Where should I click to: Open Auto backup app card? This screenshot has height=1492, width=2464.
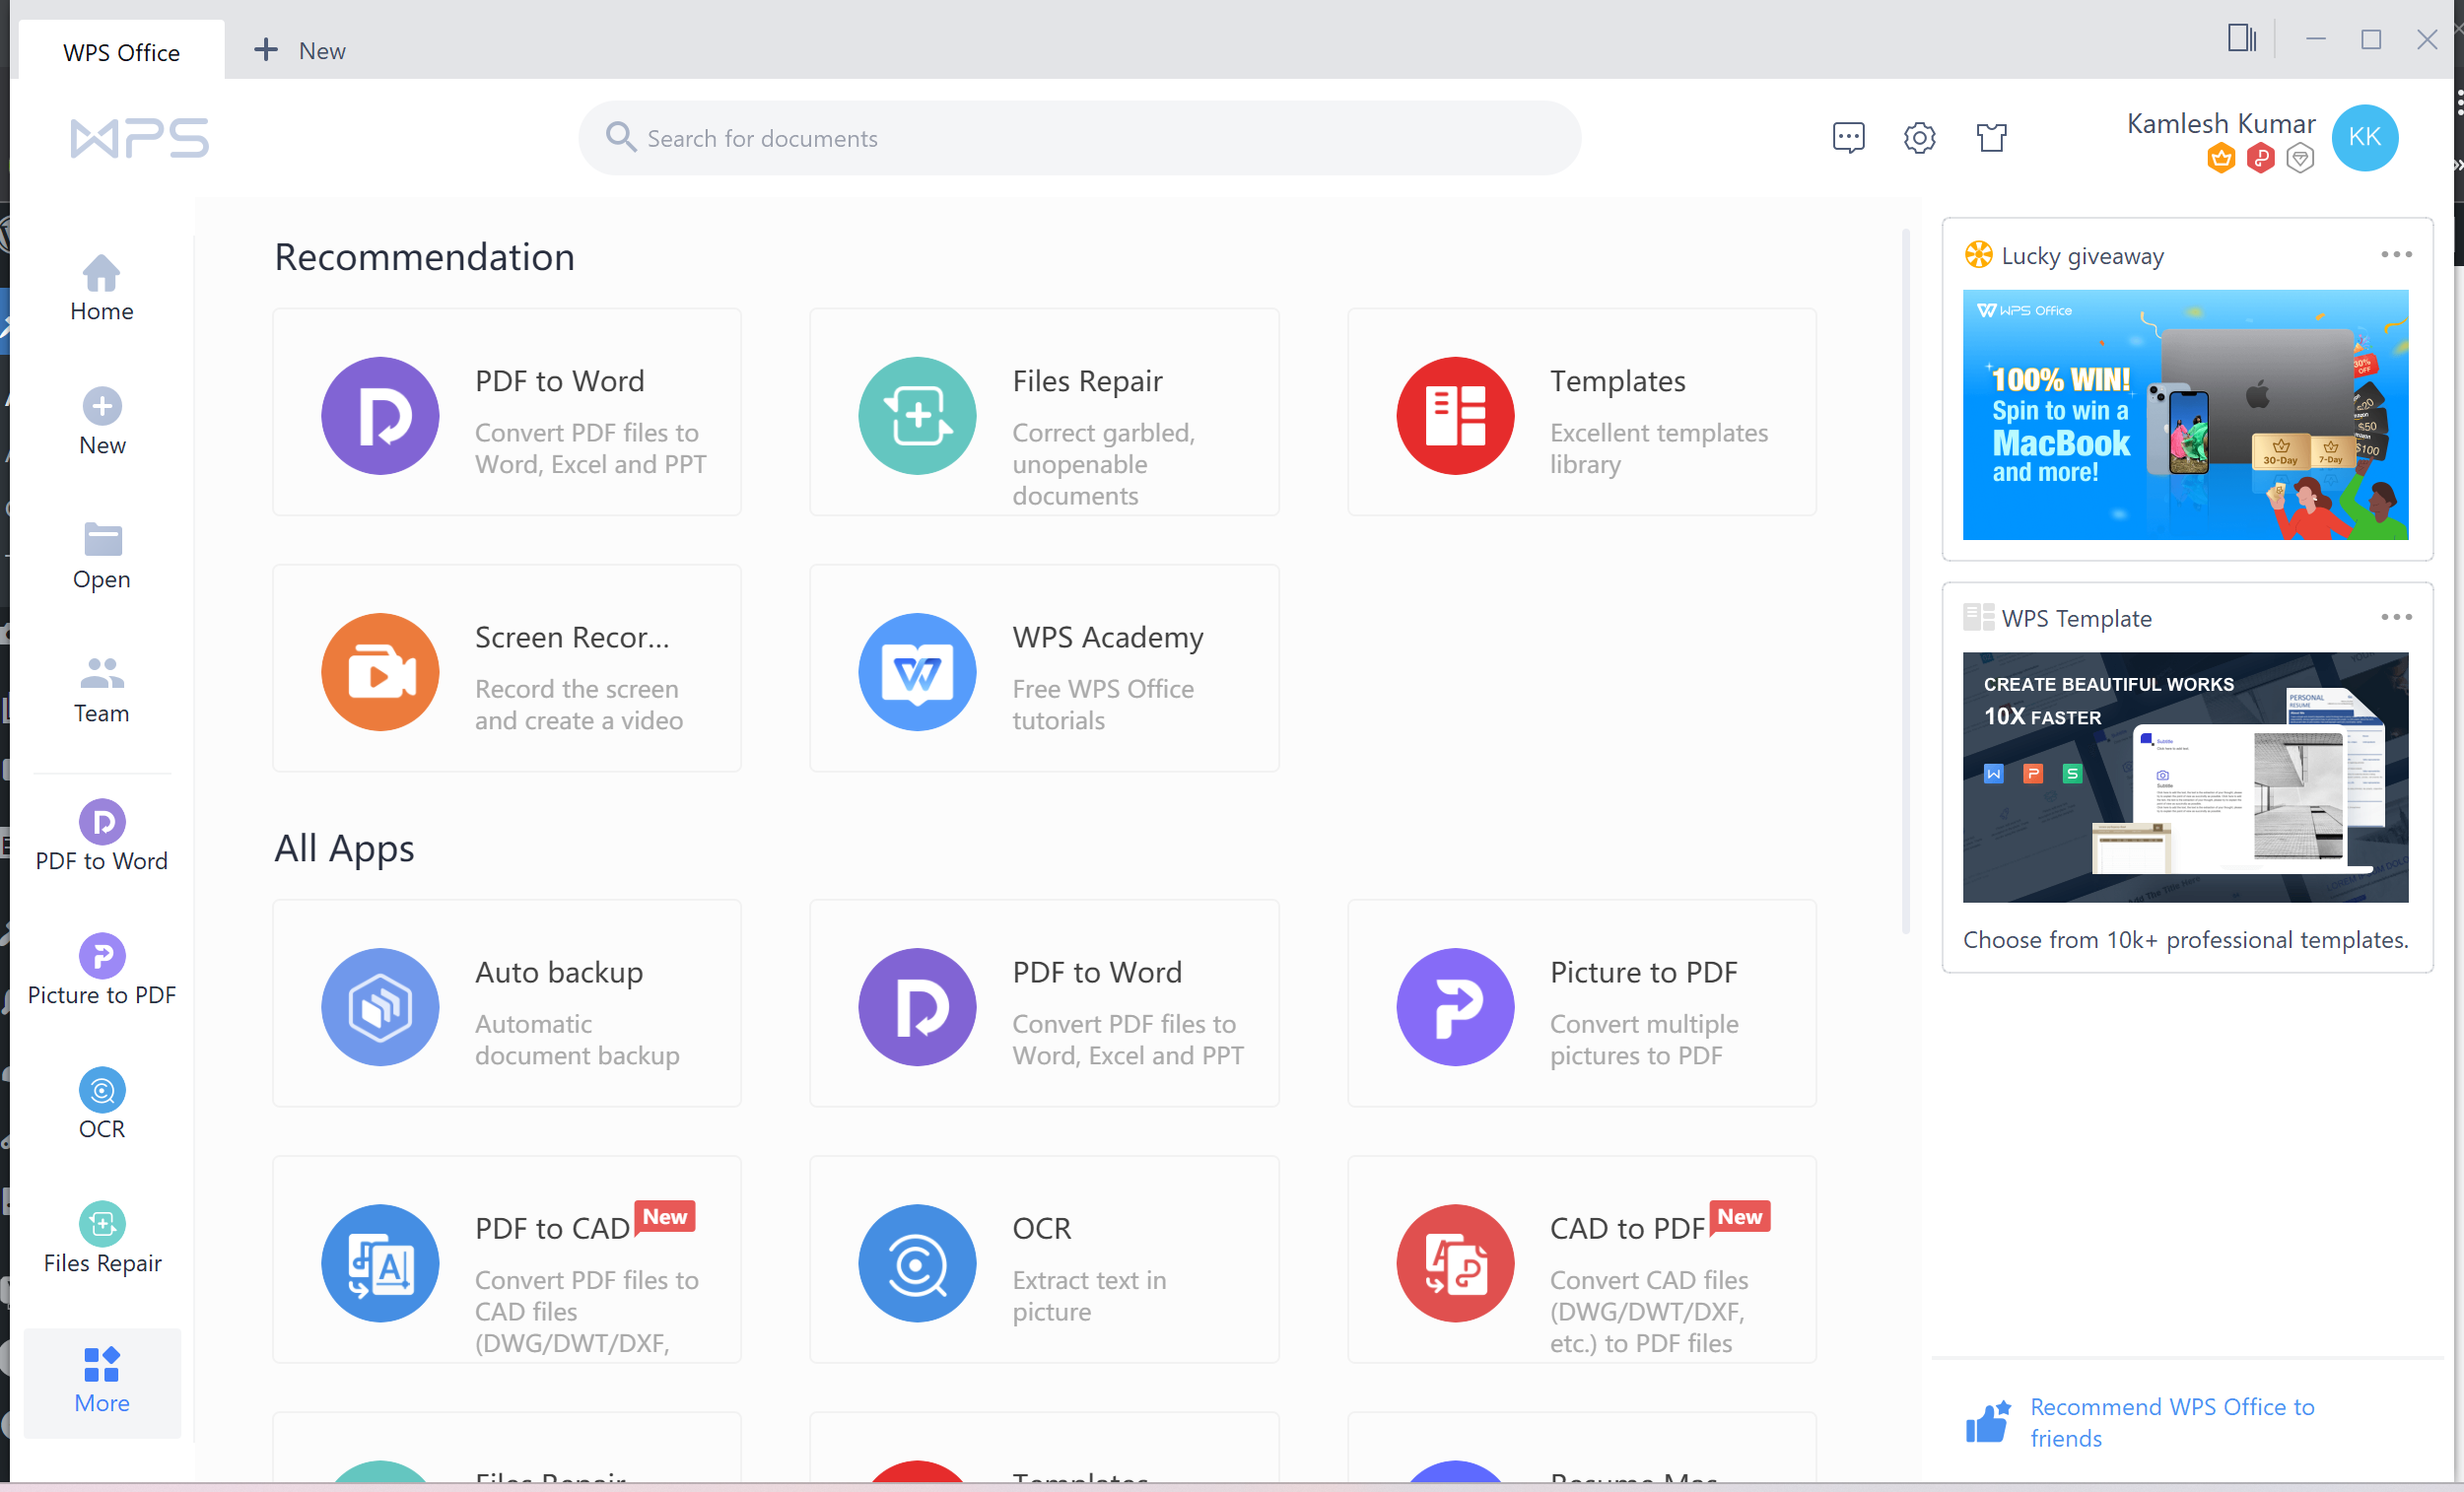click(x=507, y=1003)
